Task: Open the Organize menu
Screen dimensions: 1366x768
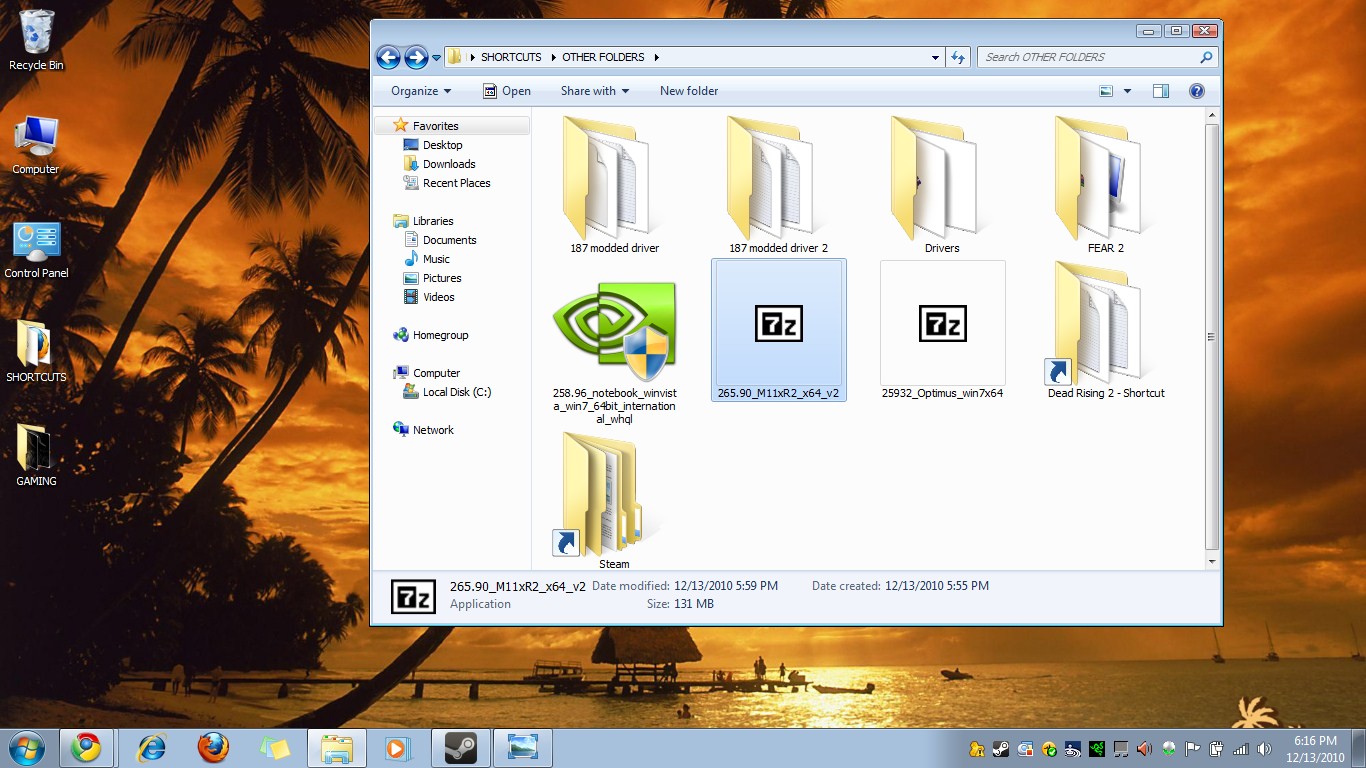Action: pos(421,91)
